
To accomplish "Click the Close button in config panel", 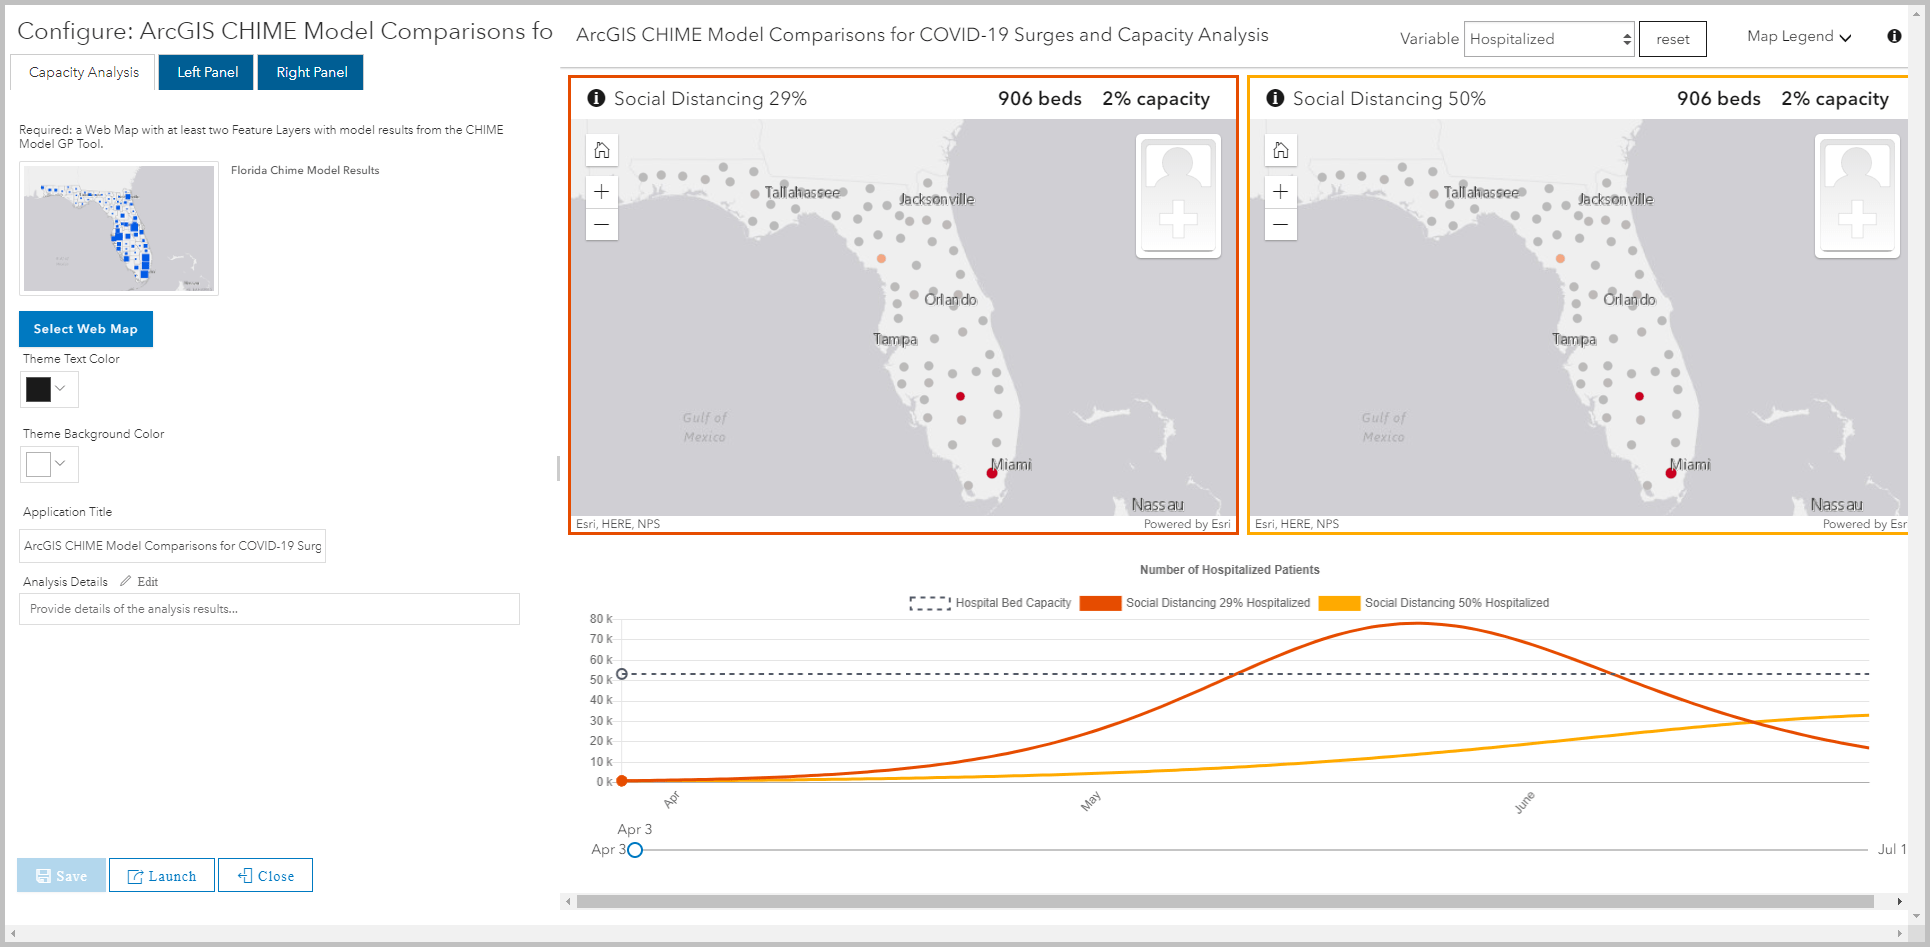I will click(266, 875).
